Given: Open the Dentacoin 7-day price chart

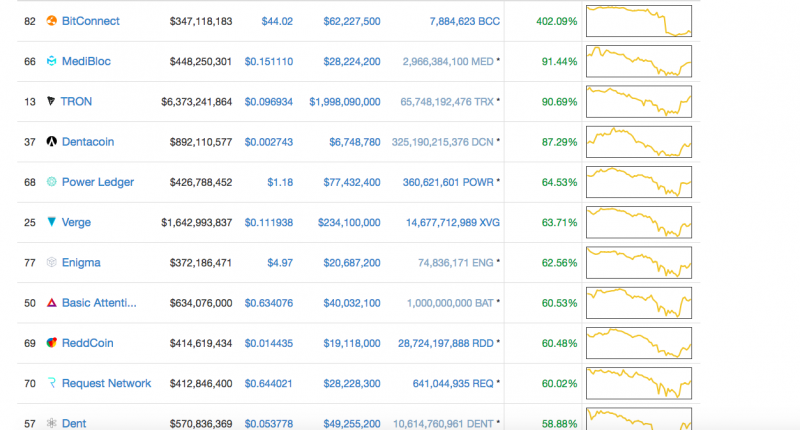Looking at the screenshot, I should (639, 142).
